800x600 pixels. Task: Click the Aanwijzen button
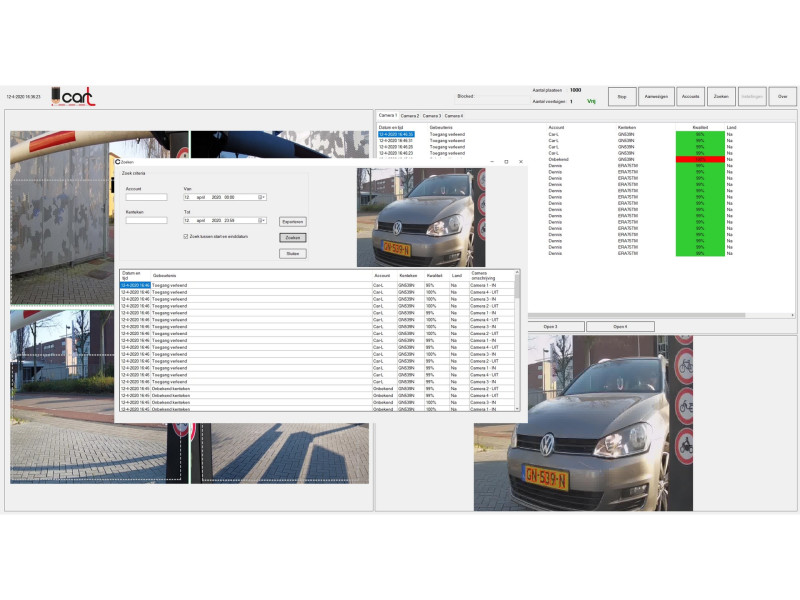657,95
